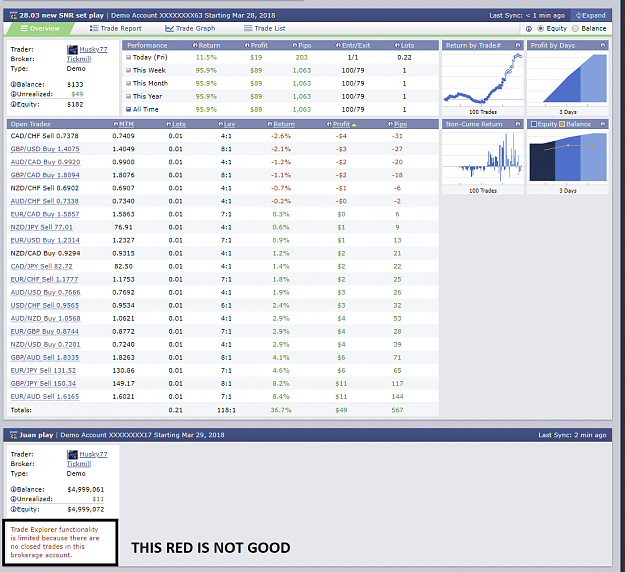Click the account icon beside 'Juan play' title
This screenshot has width=625, height=572.
[x=13, y=435]
